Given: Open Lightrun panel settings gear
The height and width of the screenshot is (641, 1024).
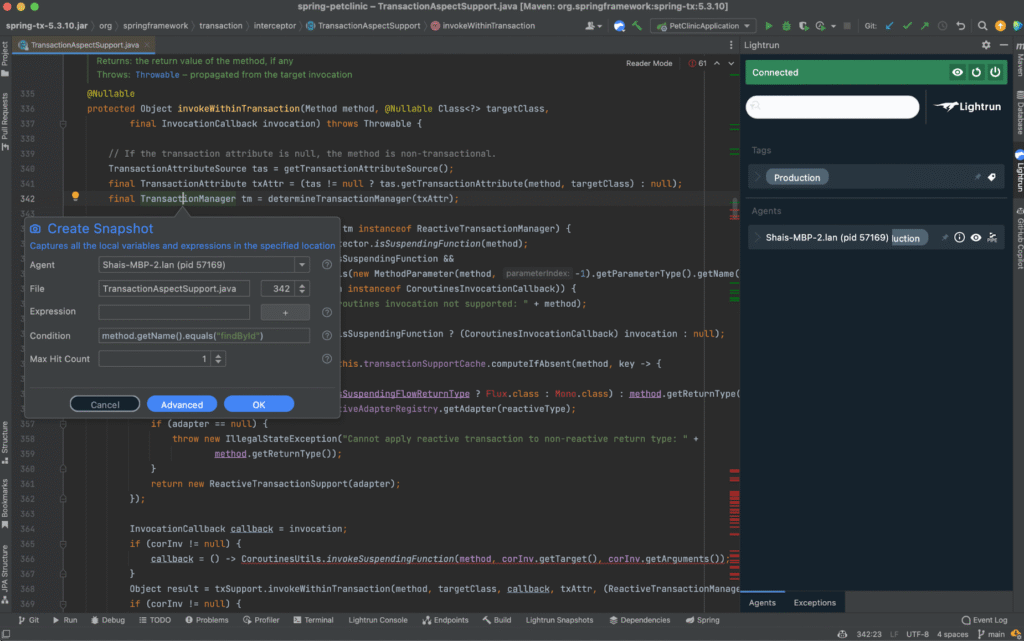Looking at the screenshot, I should [x=986, y=44].
